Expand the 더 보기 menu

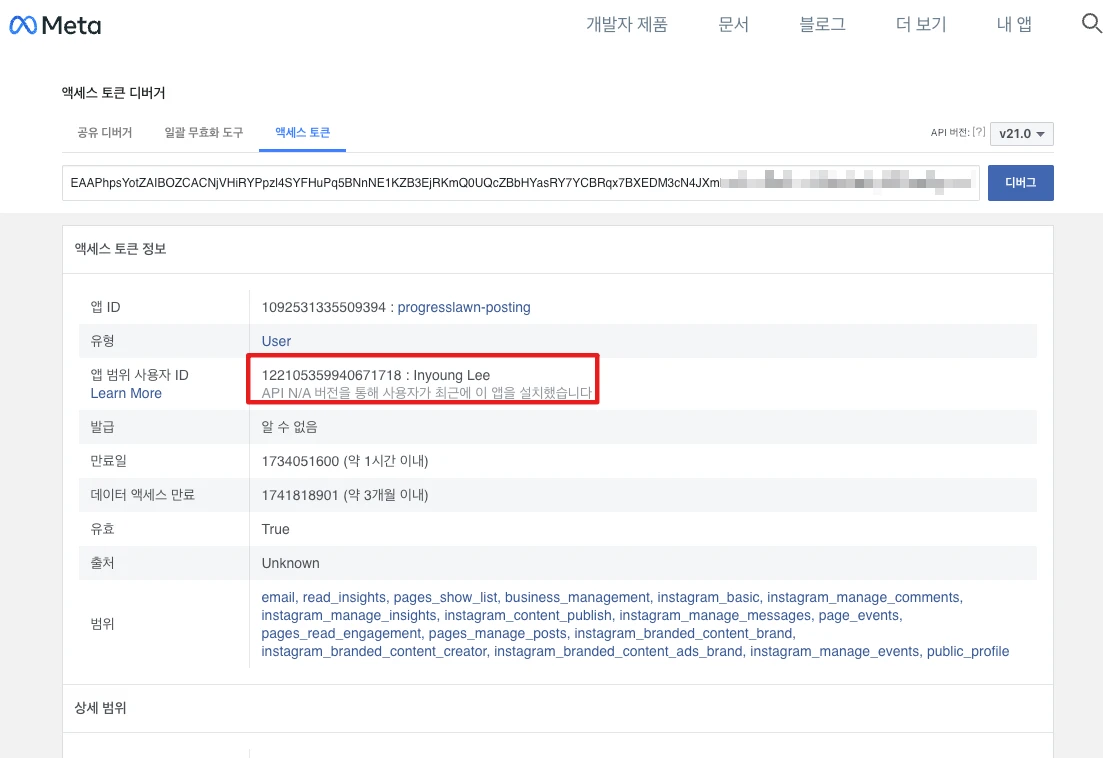(x=921, y=25)
